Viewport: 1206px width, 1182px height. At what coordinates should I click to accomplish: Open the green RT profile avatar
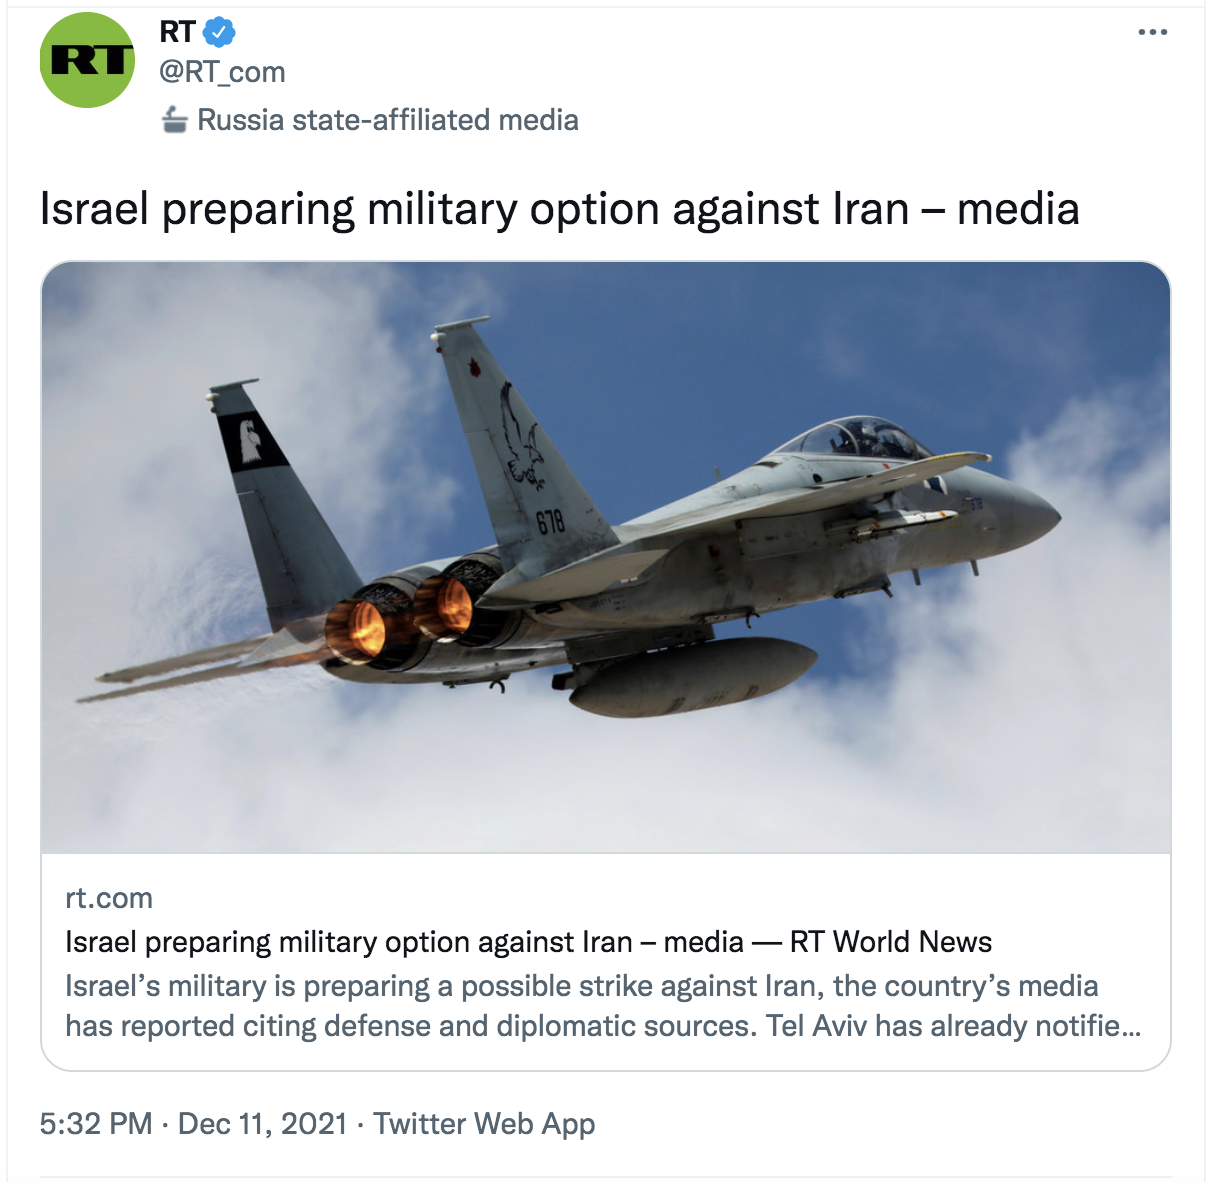pos(87,60)
